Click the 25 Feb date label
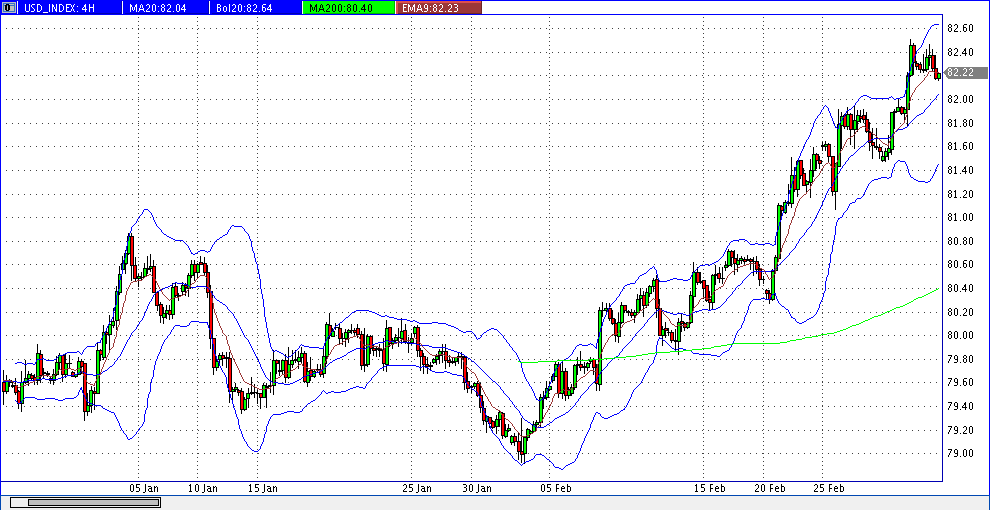The height and width of the screenshot is (510, 990). click(829, 488)
